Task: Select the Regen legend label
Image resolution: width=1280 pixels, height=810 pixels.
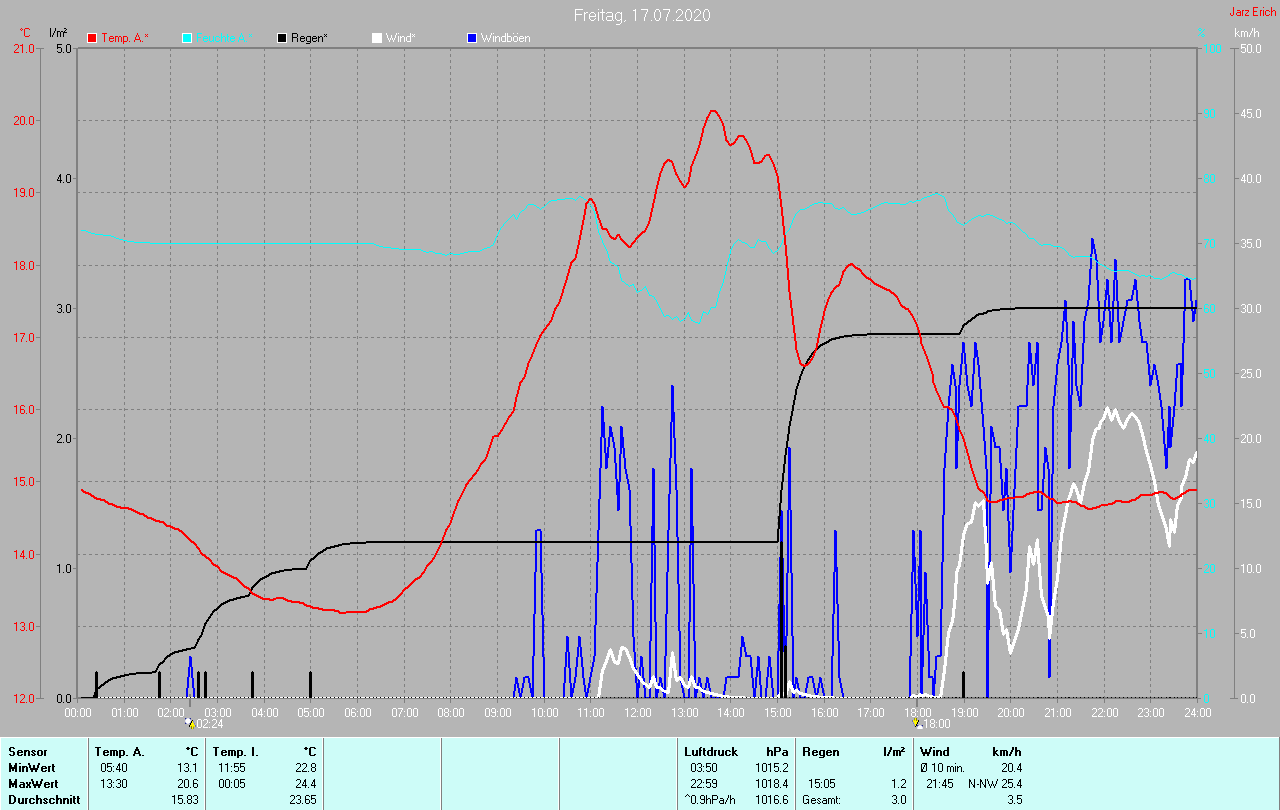Action: click(310, 38)
